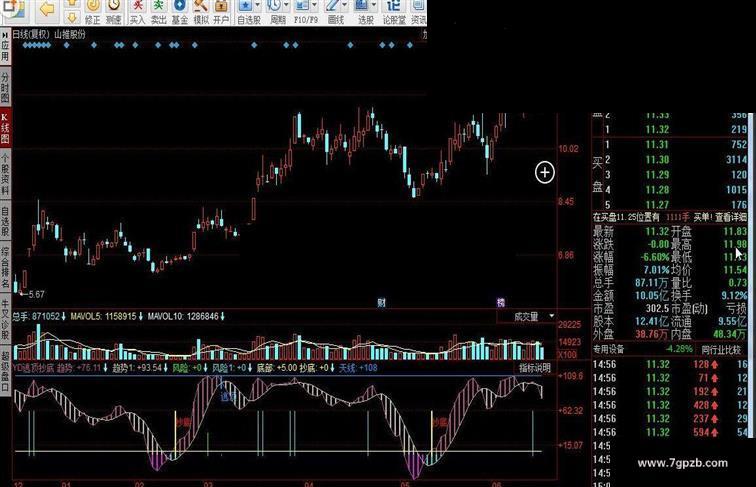Click the 内盘 48.34万 value

coord(729,334)
